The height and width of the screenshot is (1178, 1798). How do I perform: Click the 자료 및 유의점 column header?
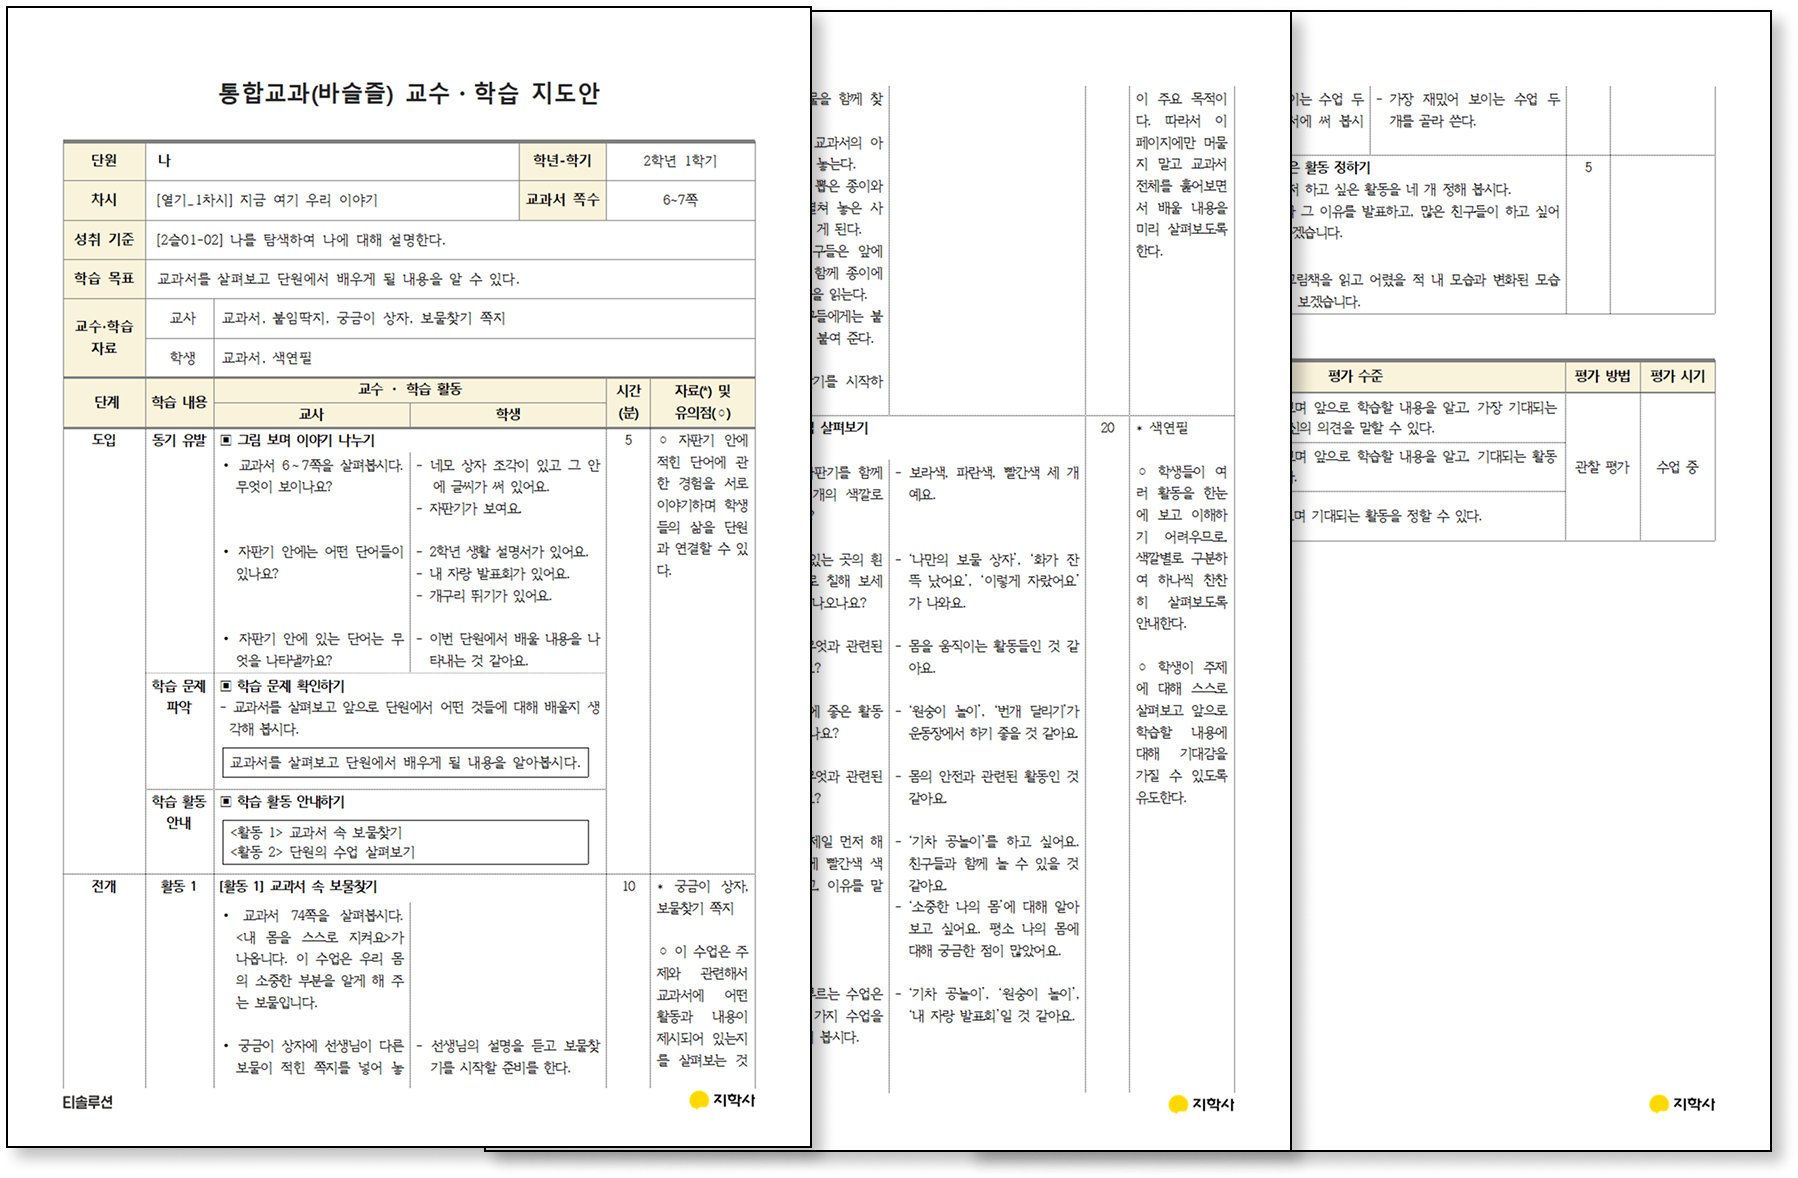[x=703, y=402]
